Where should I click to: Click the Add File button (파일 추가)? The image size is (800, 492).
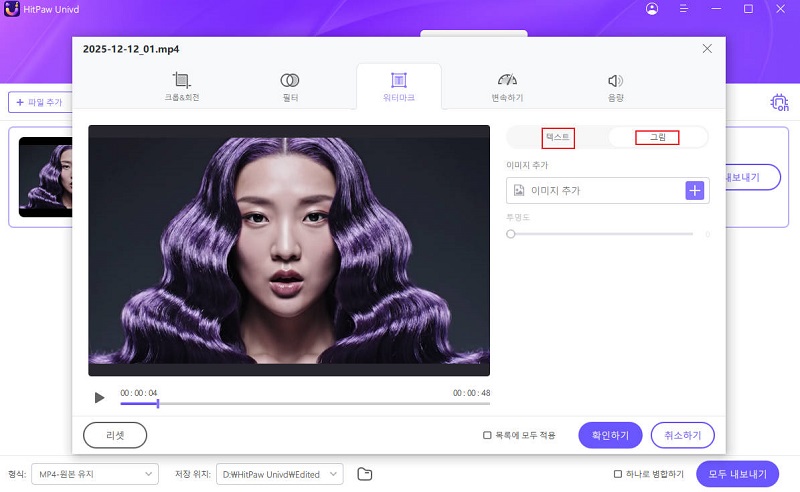point(40,102)
